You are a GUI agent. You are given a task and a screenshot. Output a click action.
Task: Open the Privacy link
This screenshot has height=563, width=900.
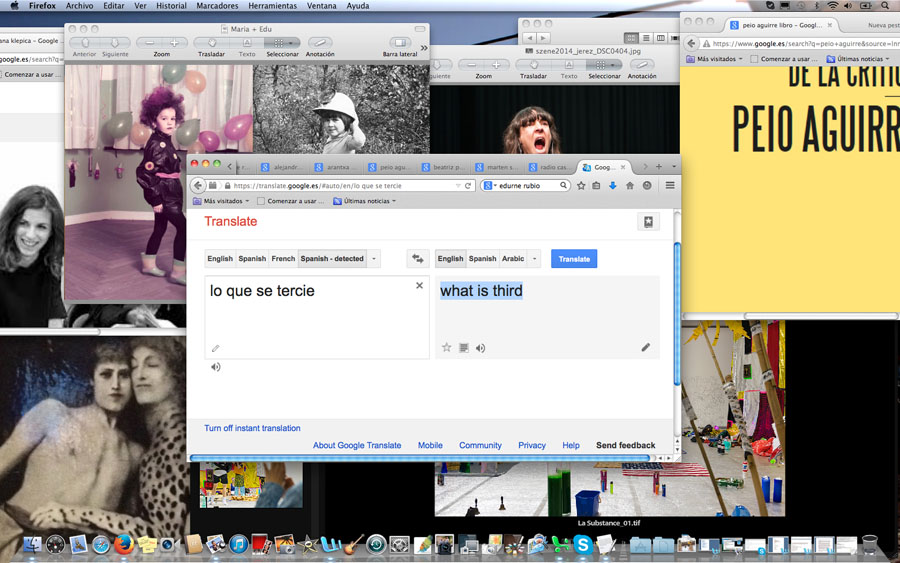coord(532,445)
